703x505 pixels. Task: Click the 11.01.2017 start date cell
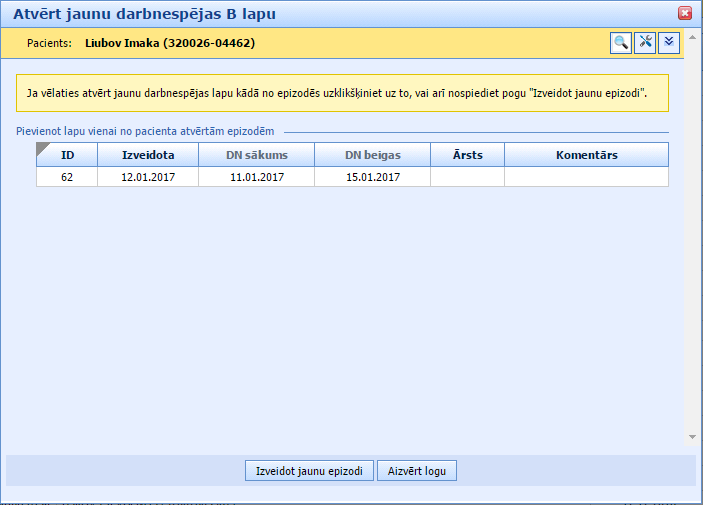tap(256, 177)
